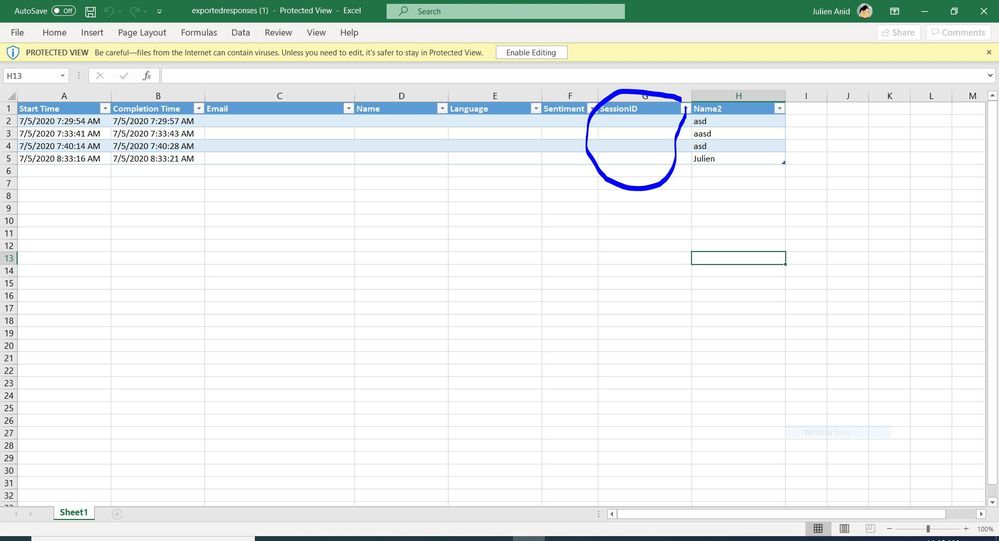Screen dimensions: 999x541
Task: Click next sheet navigation arrow
Action: [x=30, y=514]
